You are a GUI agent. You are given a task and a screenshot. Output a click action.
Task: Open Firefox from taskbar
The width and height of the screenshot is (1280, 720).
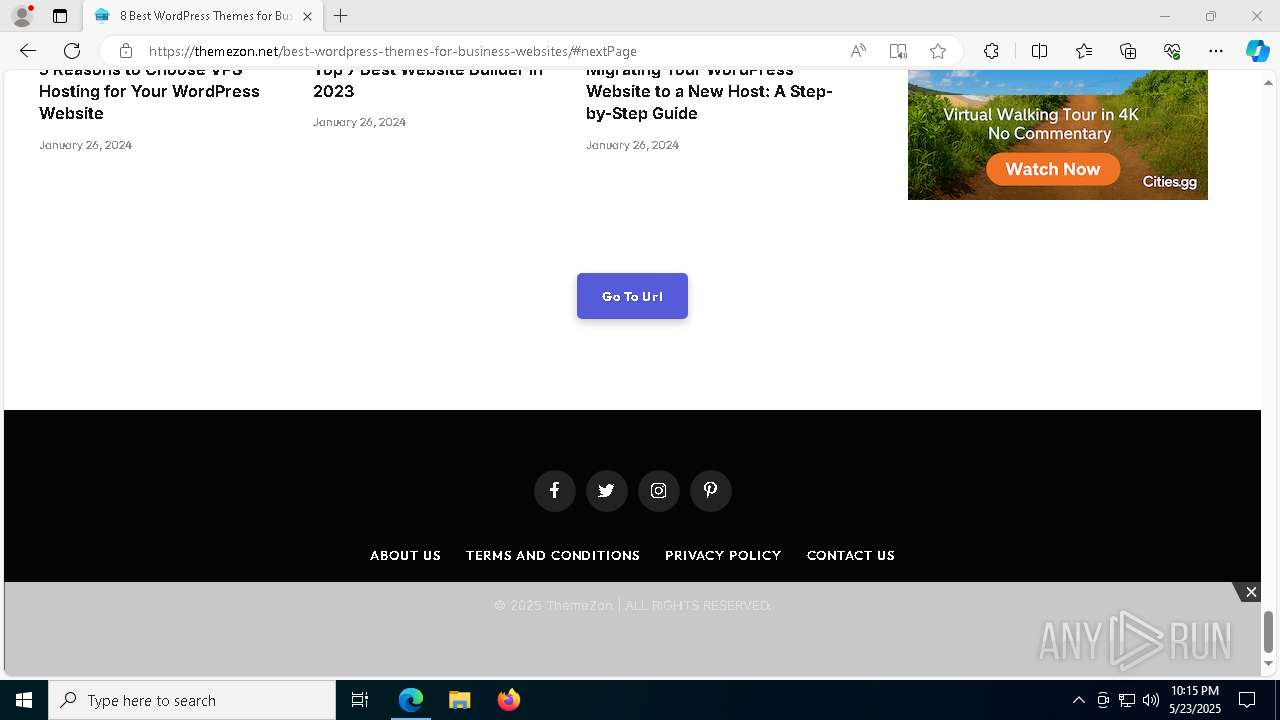508,700
